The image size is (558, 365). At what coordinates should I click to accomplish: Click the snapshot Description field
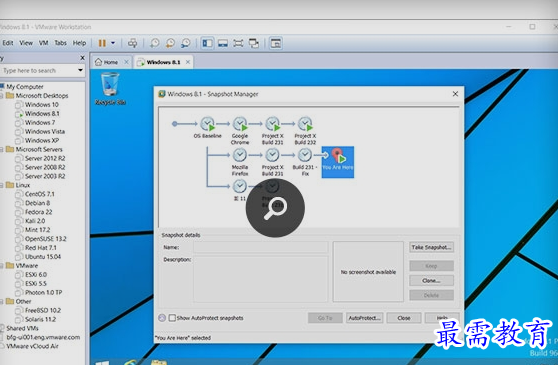click(260, 279)
